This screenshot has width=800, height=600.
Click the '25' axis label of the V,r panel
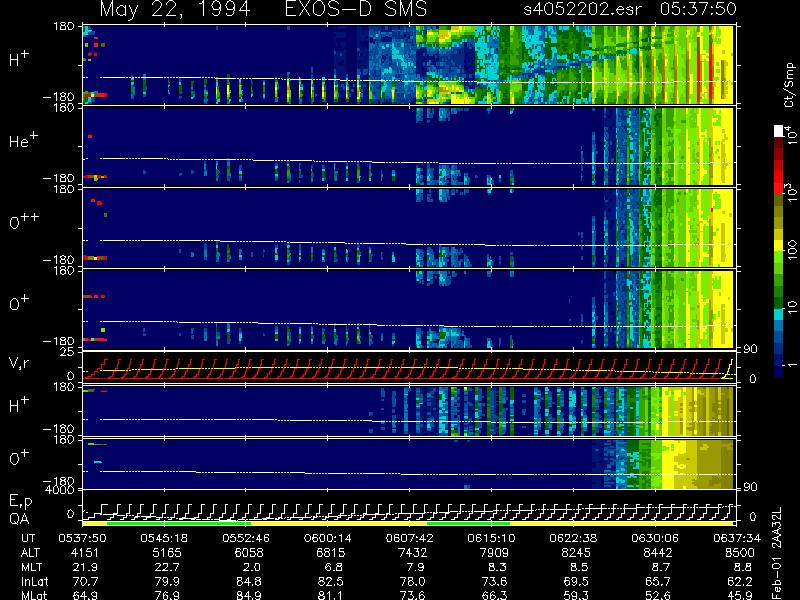tap(68, 352)
